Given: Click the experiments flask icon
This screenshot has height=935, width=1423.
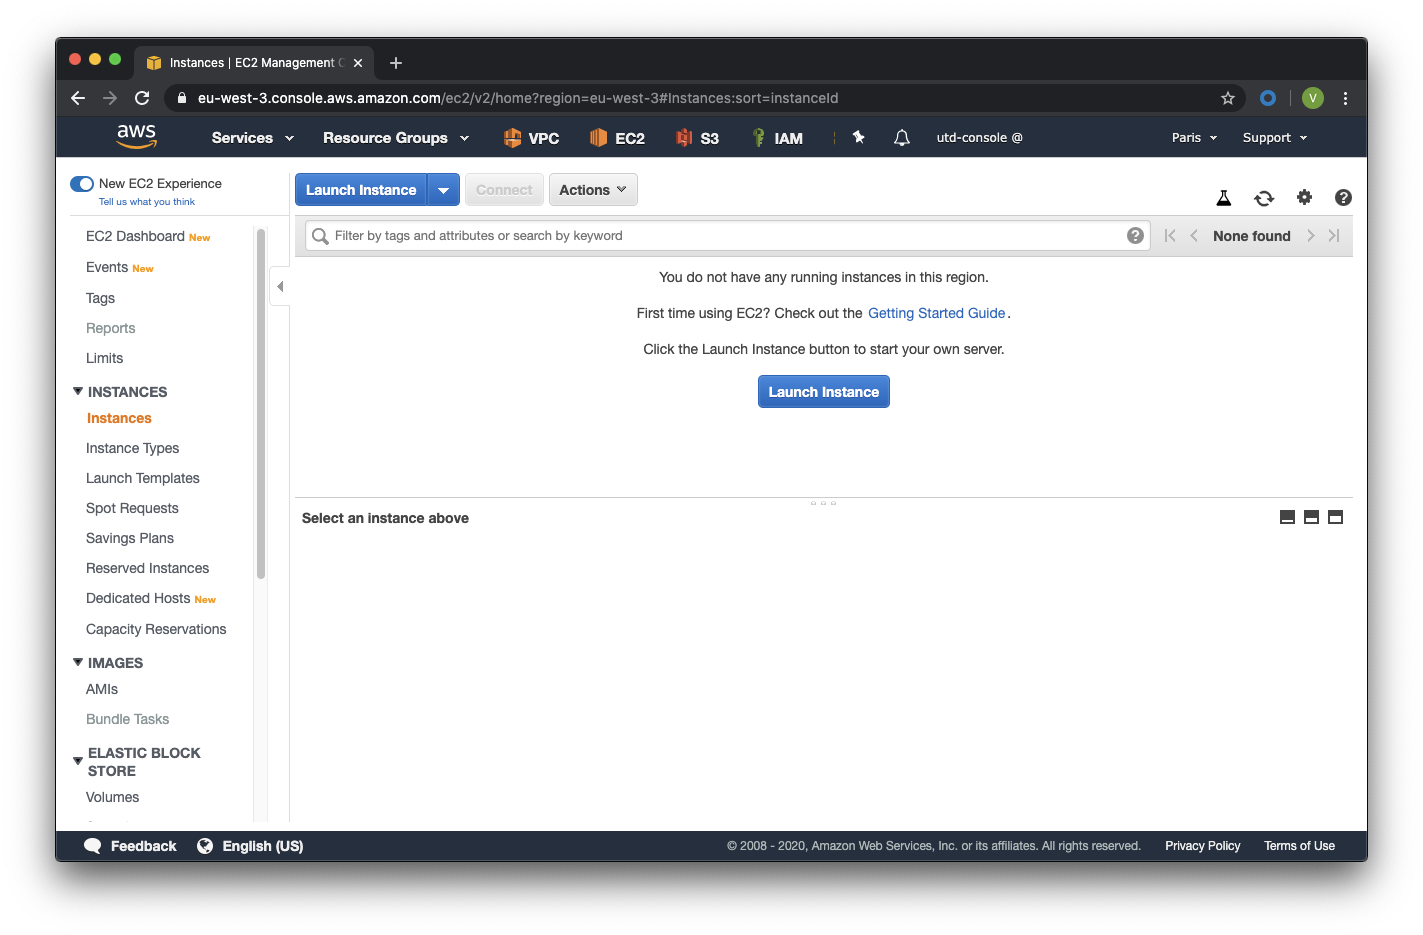Looking at the screenshot, I should coord(1223,198).
